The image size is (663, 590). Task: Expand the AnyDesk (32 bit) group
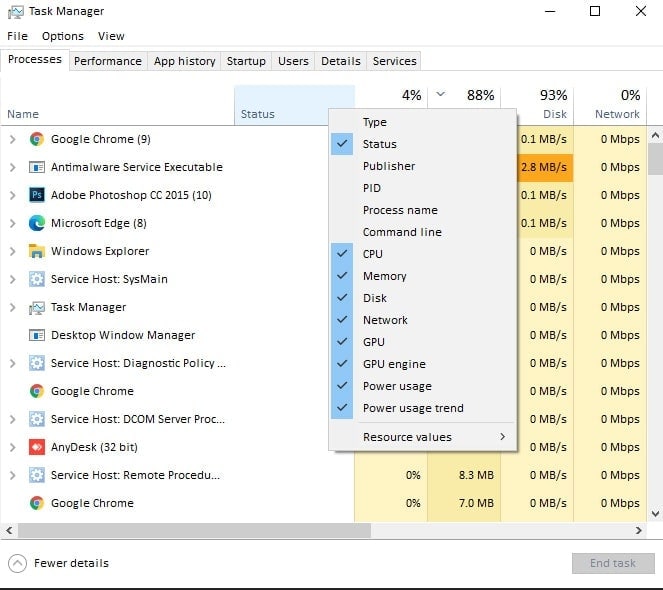point(13,447)
